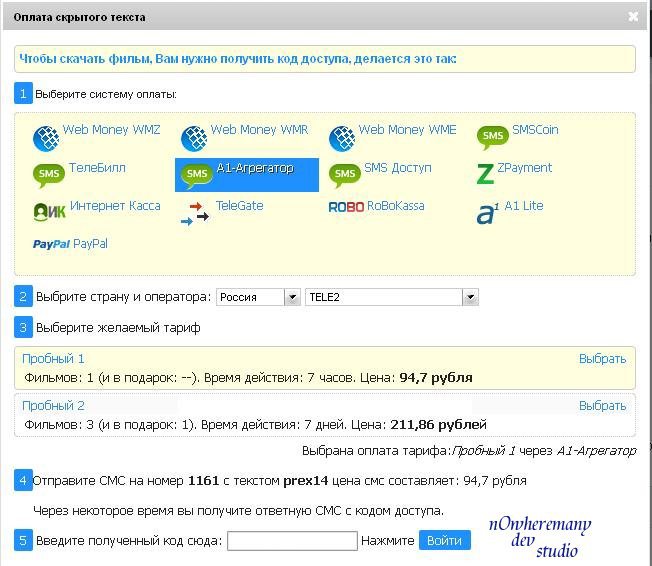Screen dimensions: 652x566
Task: Click text Выберите систему оплаты
Action: (106, 94)
